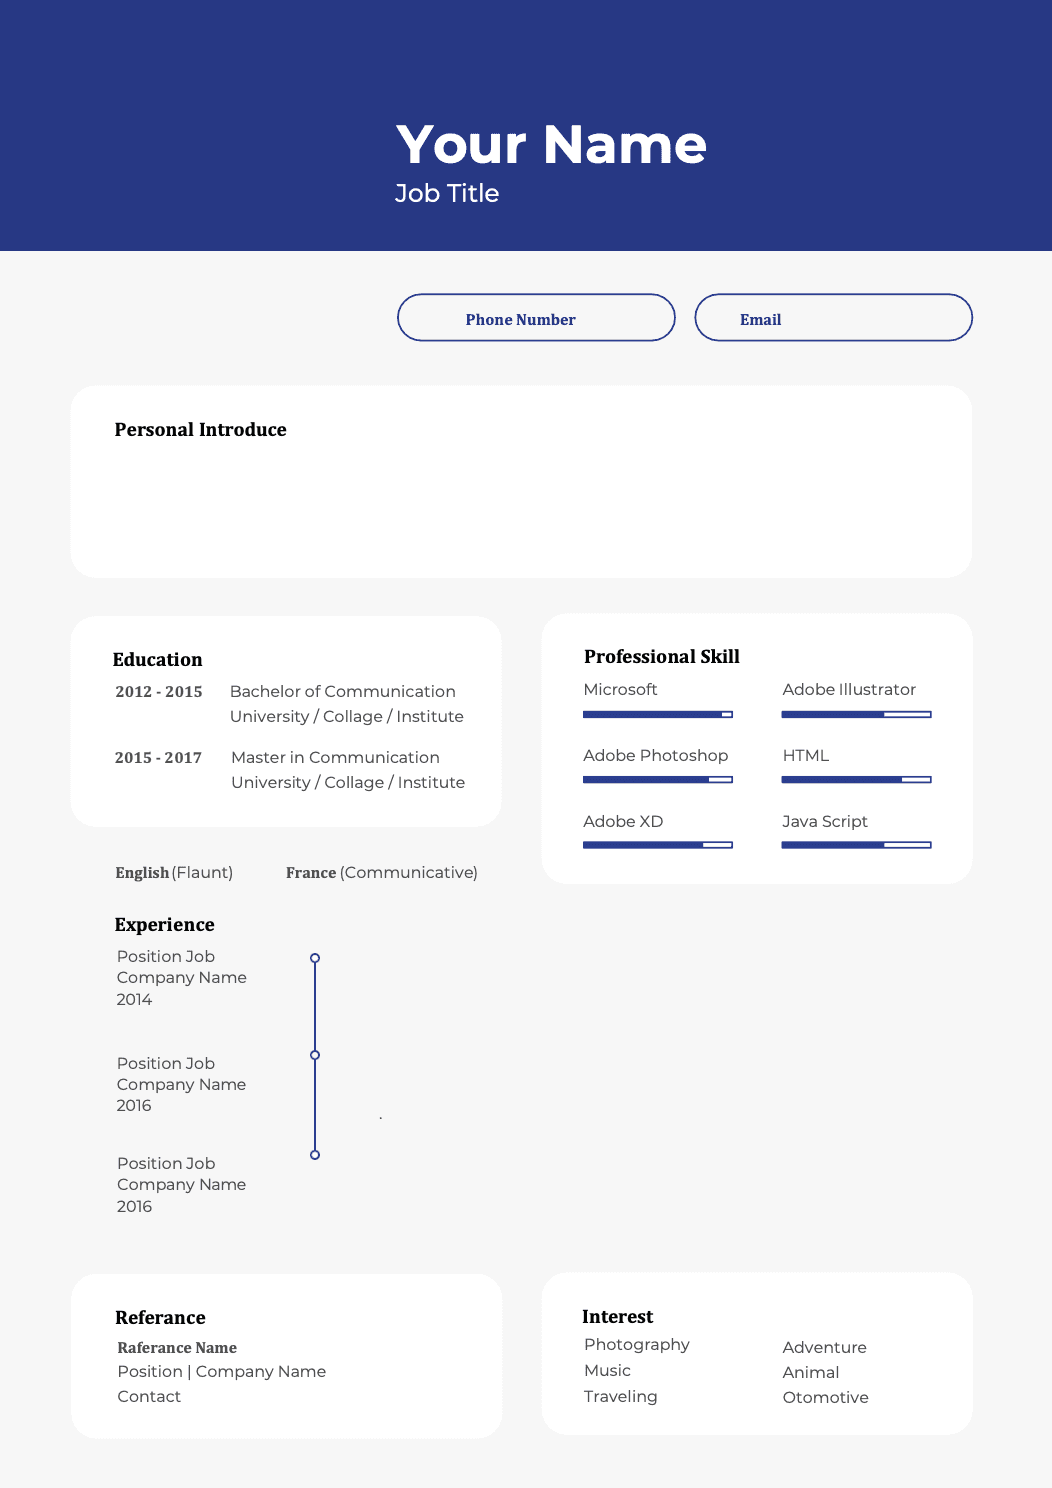Viewport: 1052px width, 1488px height.
Task: Select the HTML skill label
Action: coord(806,755)
